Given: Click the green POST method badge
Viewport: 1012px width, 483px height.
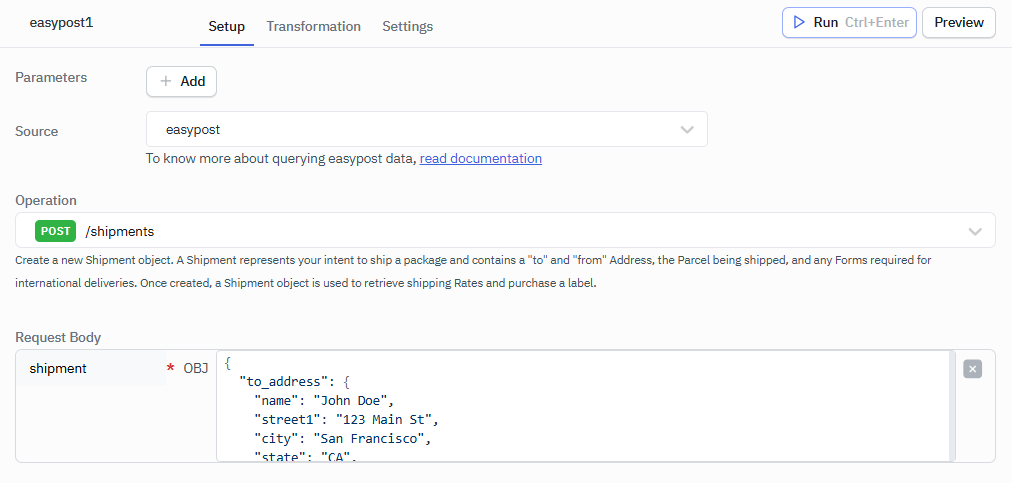Looking at the screenshot, I should tap(56, 231).
